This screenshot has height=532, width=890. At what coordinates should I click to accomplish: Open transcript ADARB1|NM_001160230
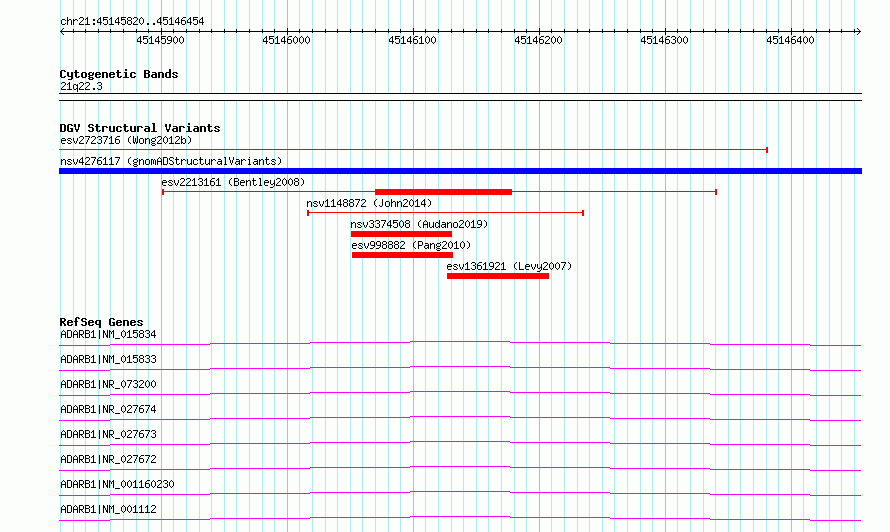[117, 484]
